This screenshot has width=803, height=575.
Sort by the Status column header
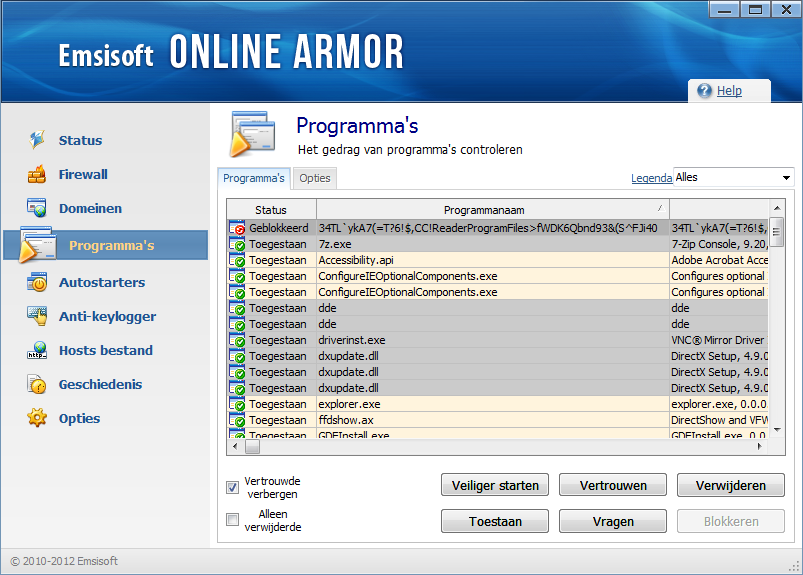coord(271,210)
